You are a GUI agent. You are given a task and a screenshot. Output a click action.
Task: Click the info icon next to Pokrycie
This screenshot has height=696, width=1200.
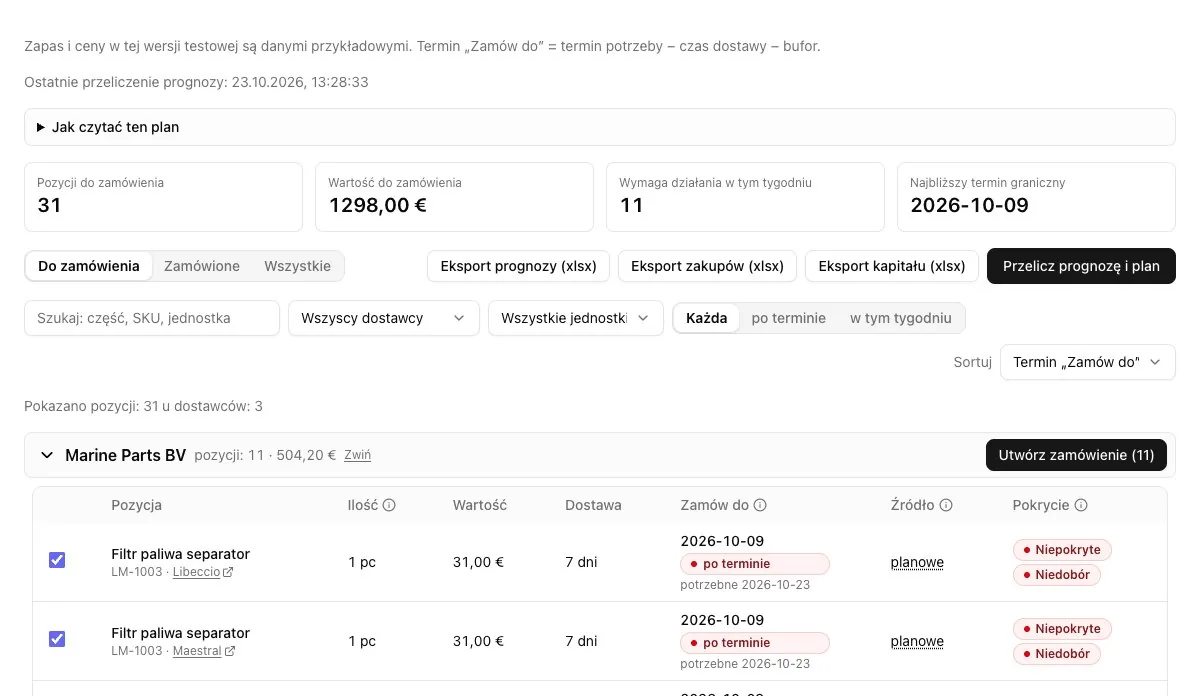click(1081, 505)
